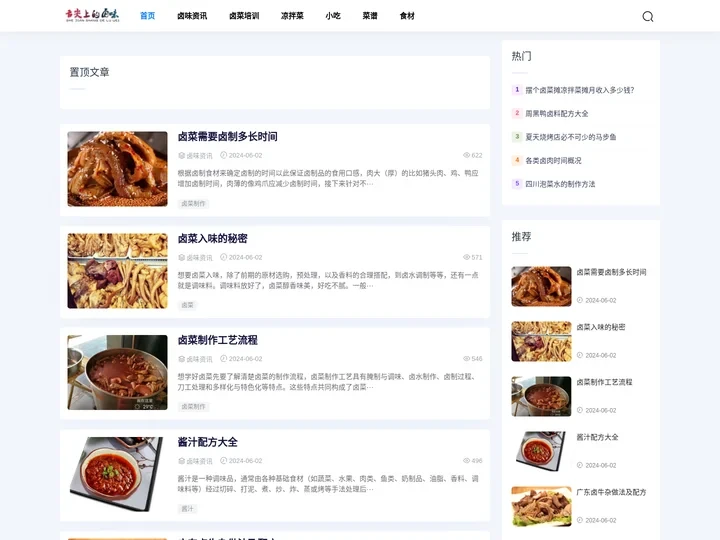Open recommended 卤菜制作工艺流程 in 推荐 sidebar
The height and width of the screenshot is (540, 720).
[x=604, y=382]
